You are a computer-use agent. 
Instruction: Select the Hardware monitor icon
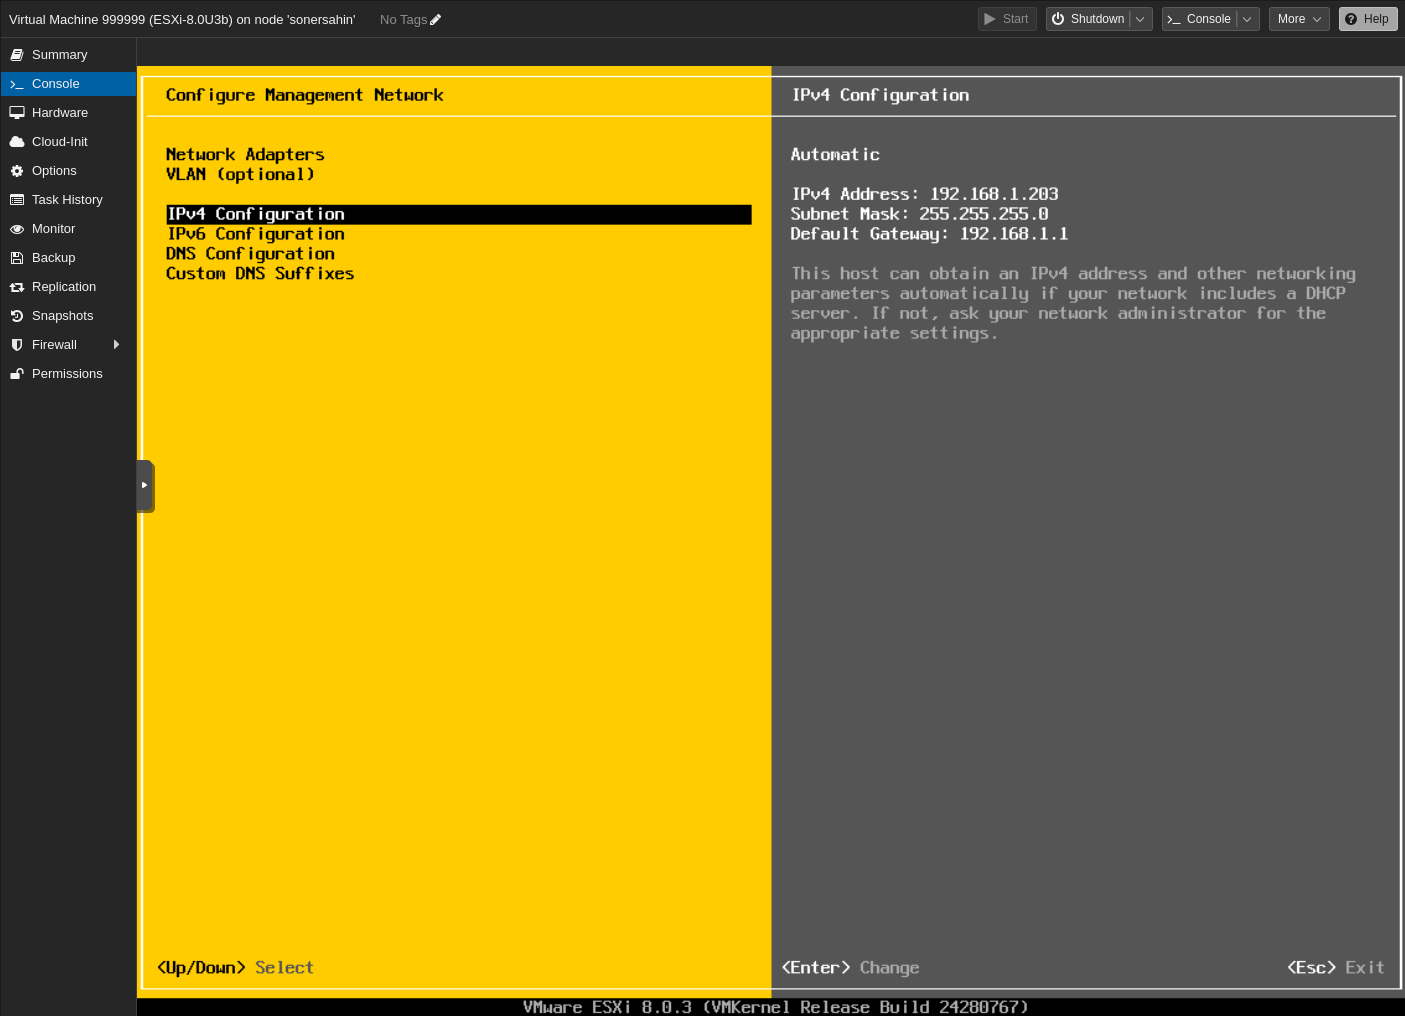(17, 113)
